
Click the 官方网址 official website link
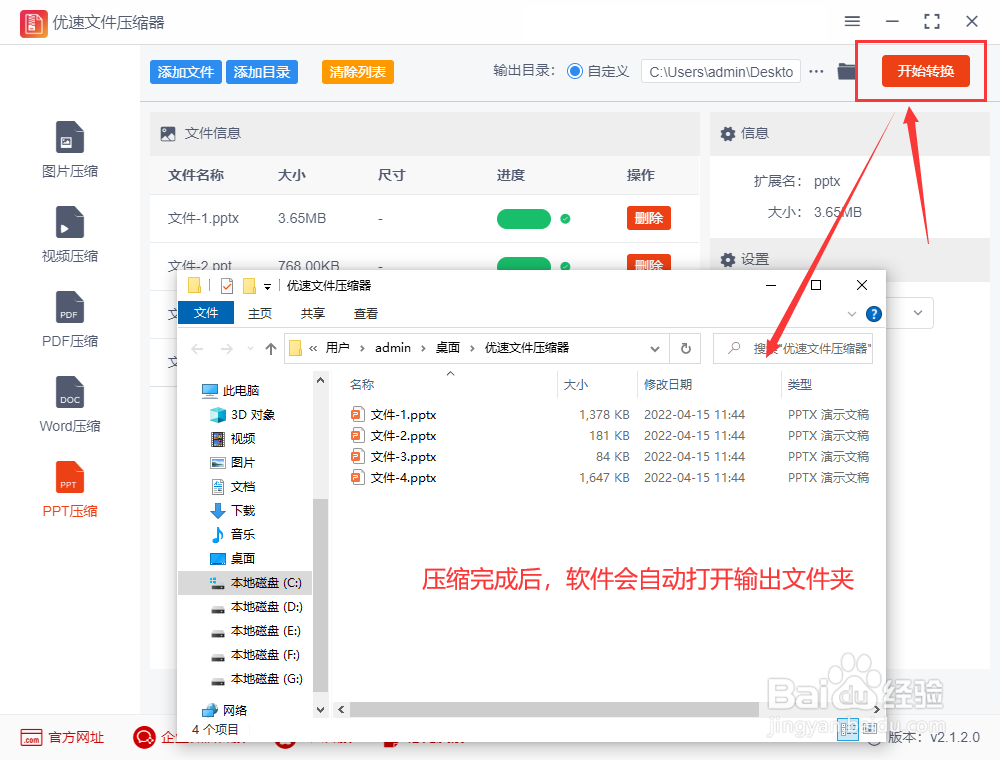click(x=62, y=738)
